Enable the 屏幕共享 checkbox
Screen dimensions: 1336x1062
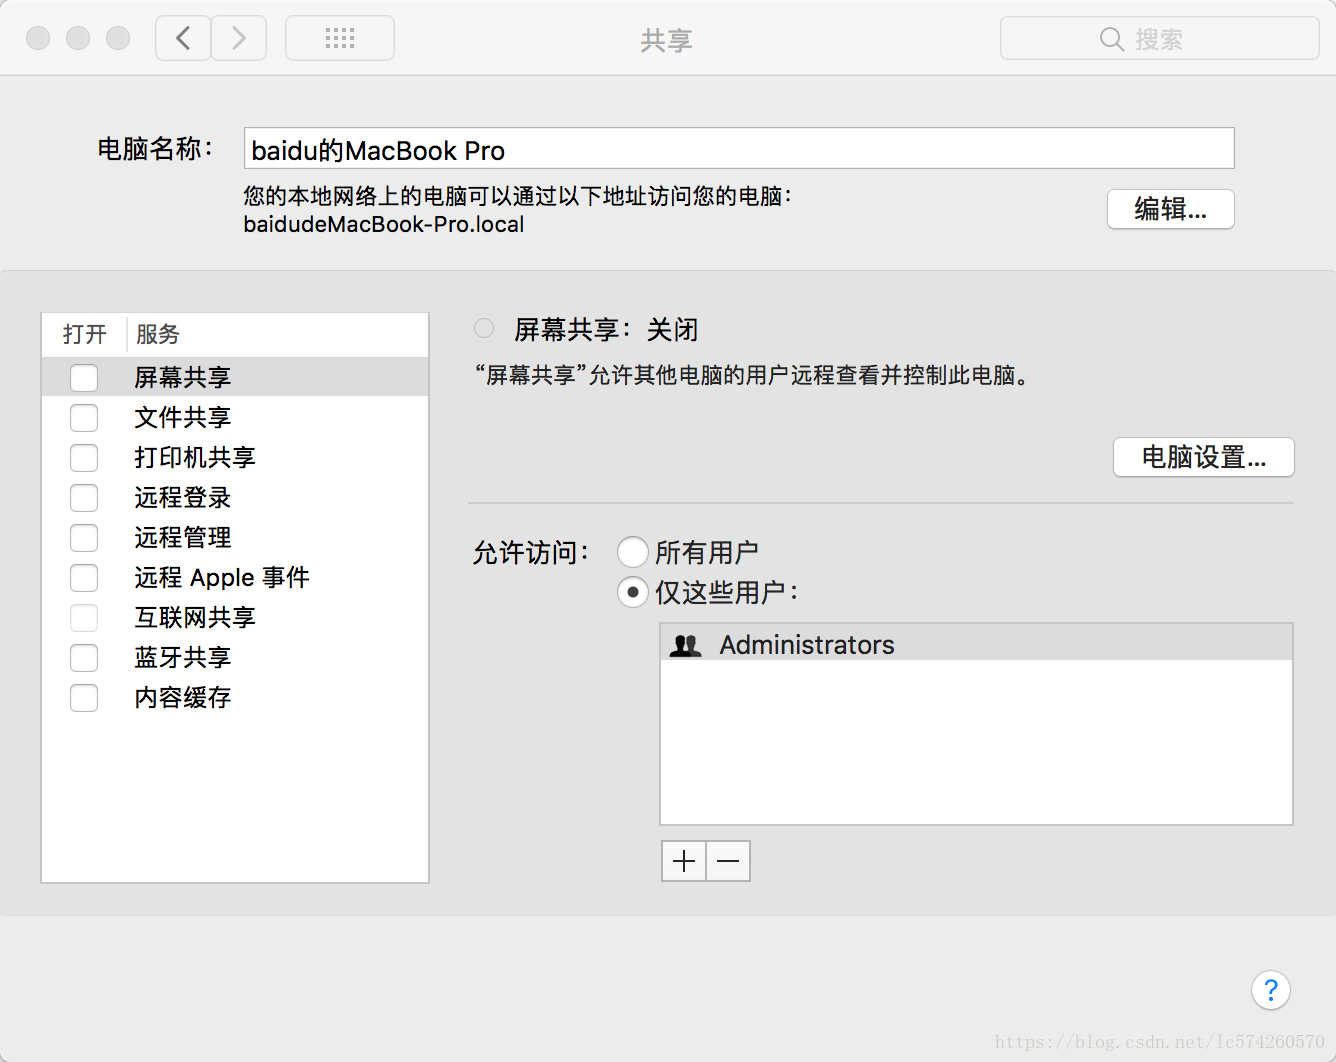[x=84, y=378]
